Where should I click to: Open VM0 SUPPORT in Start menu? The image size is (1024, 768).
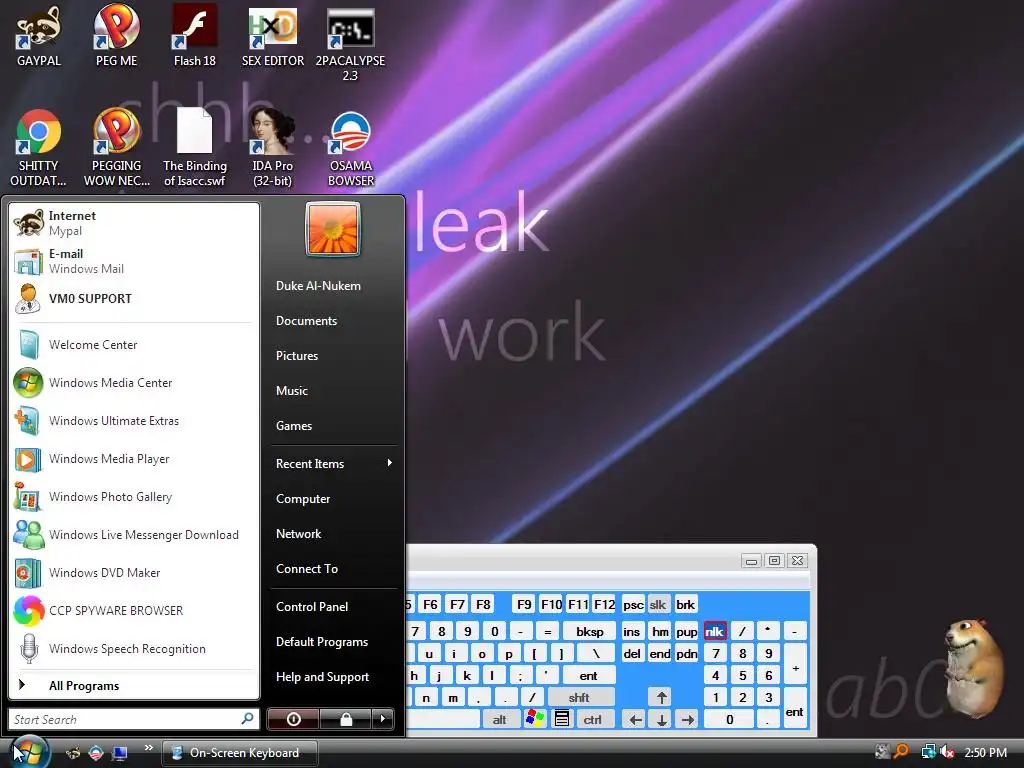point(134,298)
